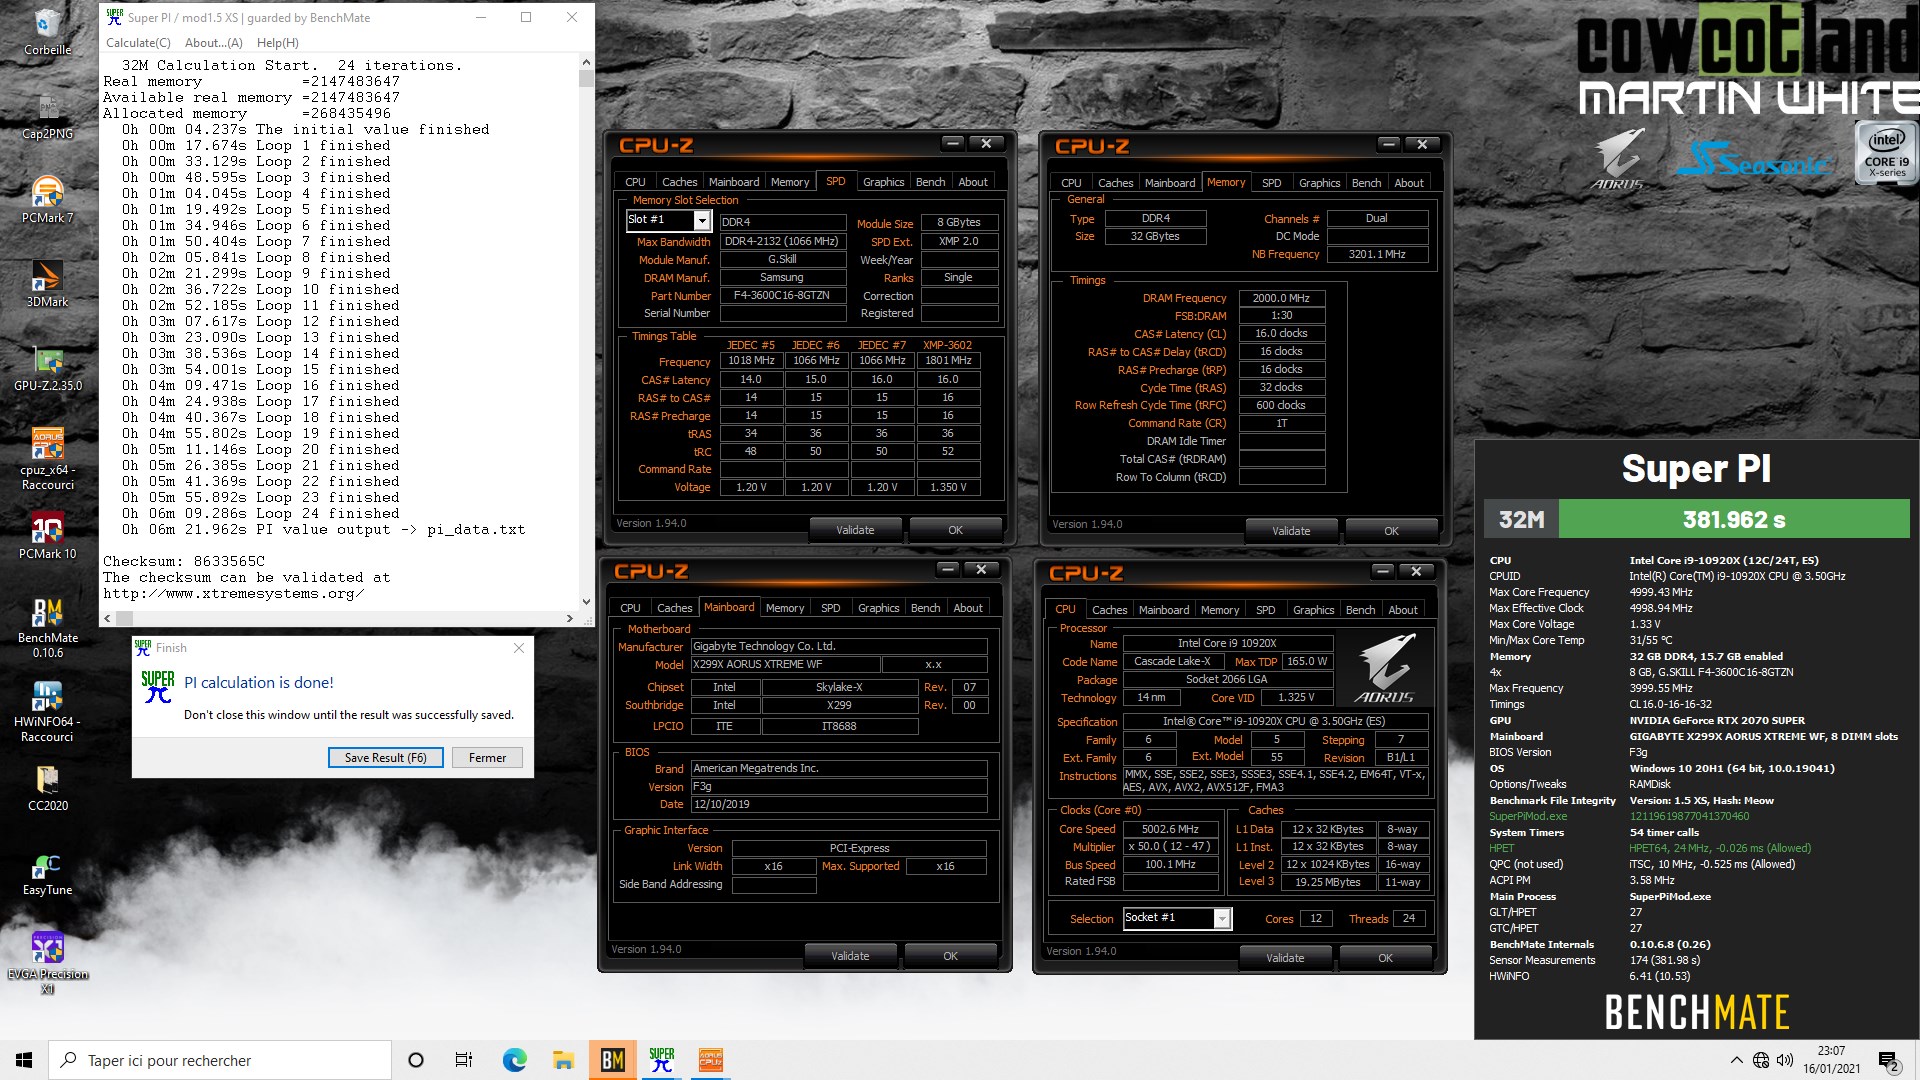Open network globe icon in tray

(1761, 1060)
